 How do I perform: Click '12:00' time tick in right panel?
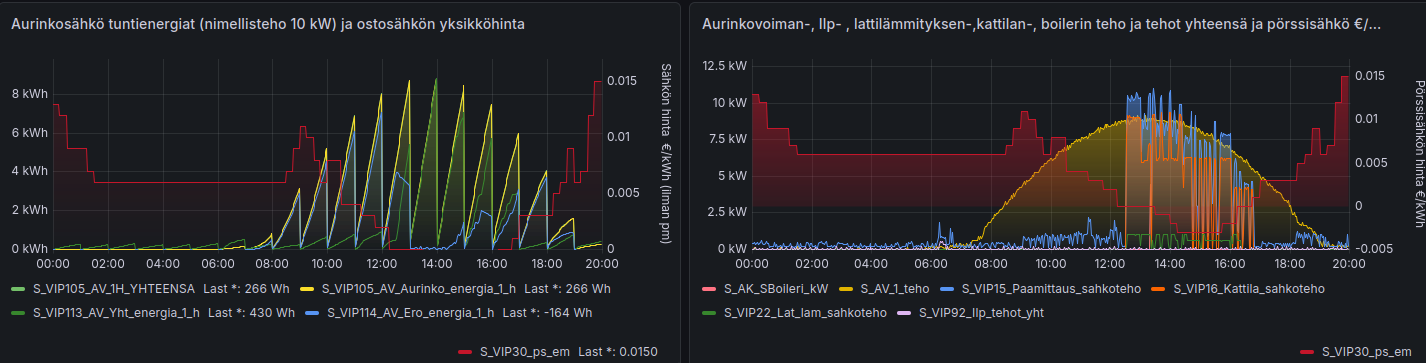pos(1109,264)
